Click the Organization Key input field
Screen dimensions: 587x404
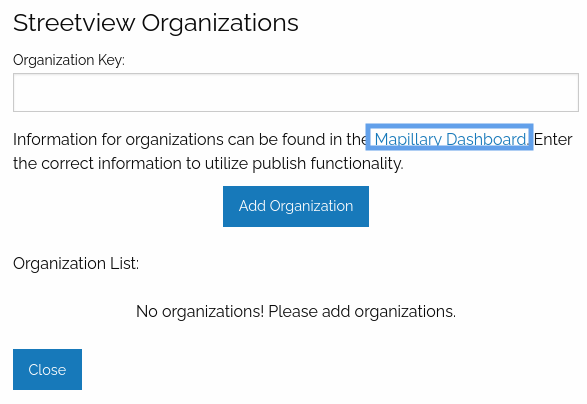tap(296, 92)
